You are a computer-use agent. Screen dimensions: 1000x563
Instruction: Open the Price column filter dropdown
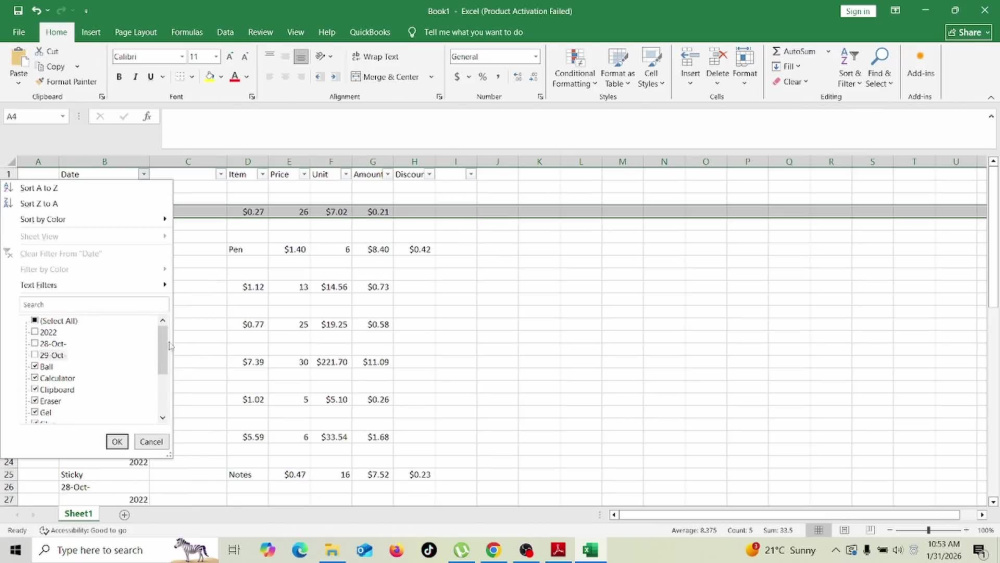coord(304,174)
